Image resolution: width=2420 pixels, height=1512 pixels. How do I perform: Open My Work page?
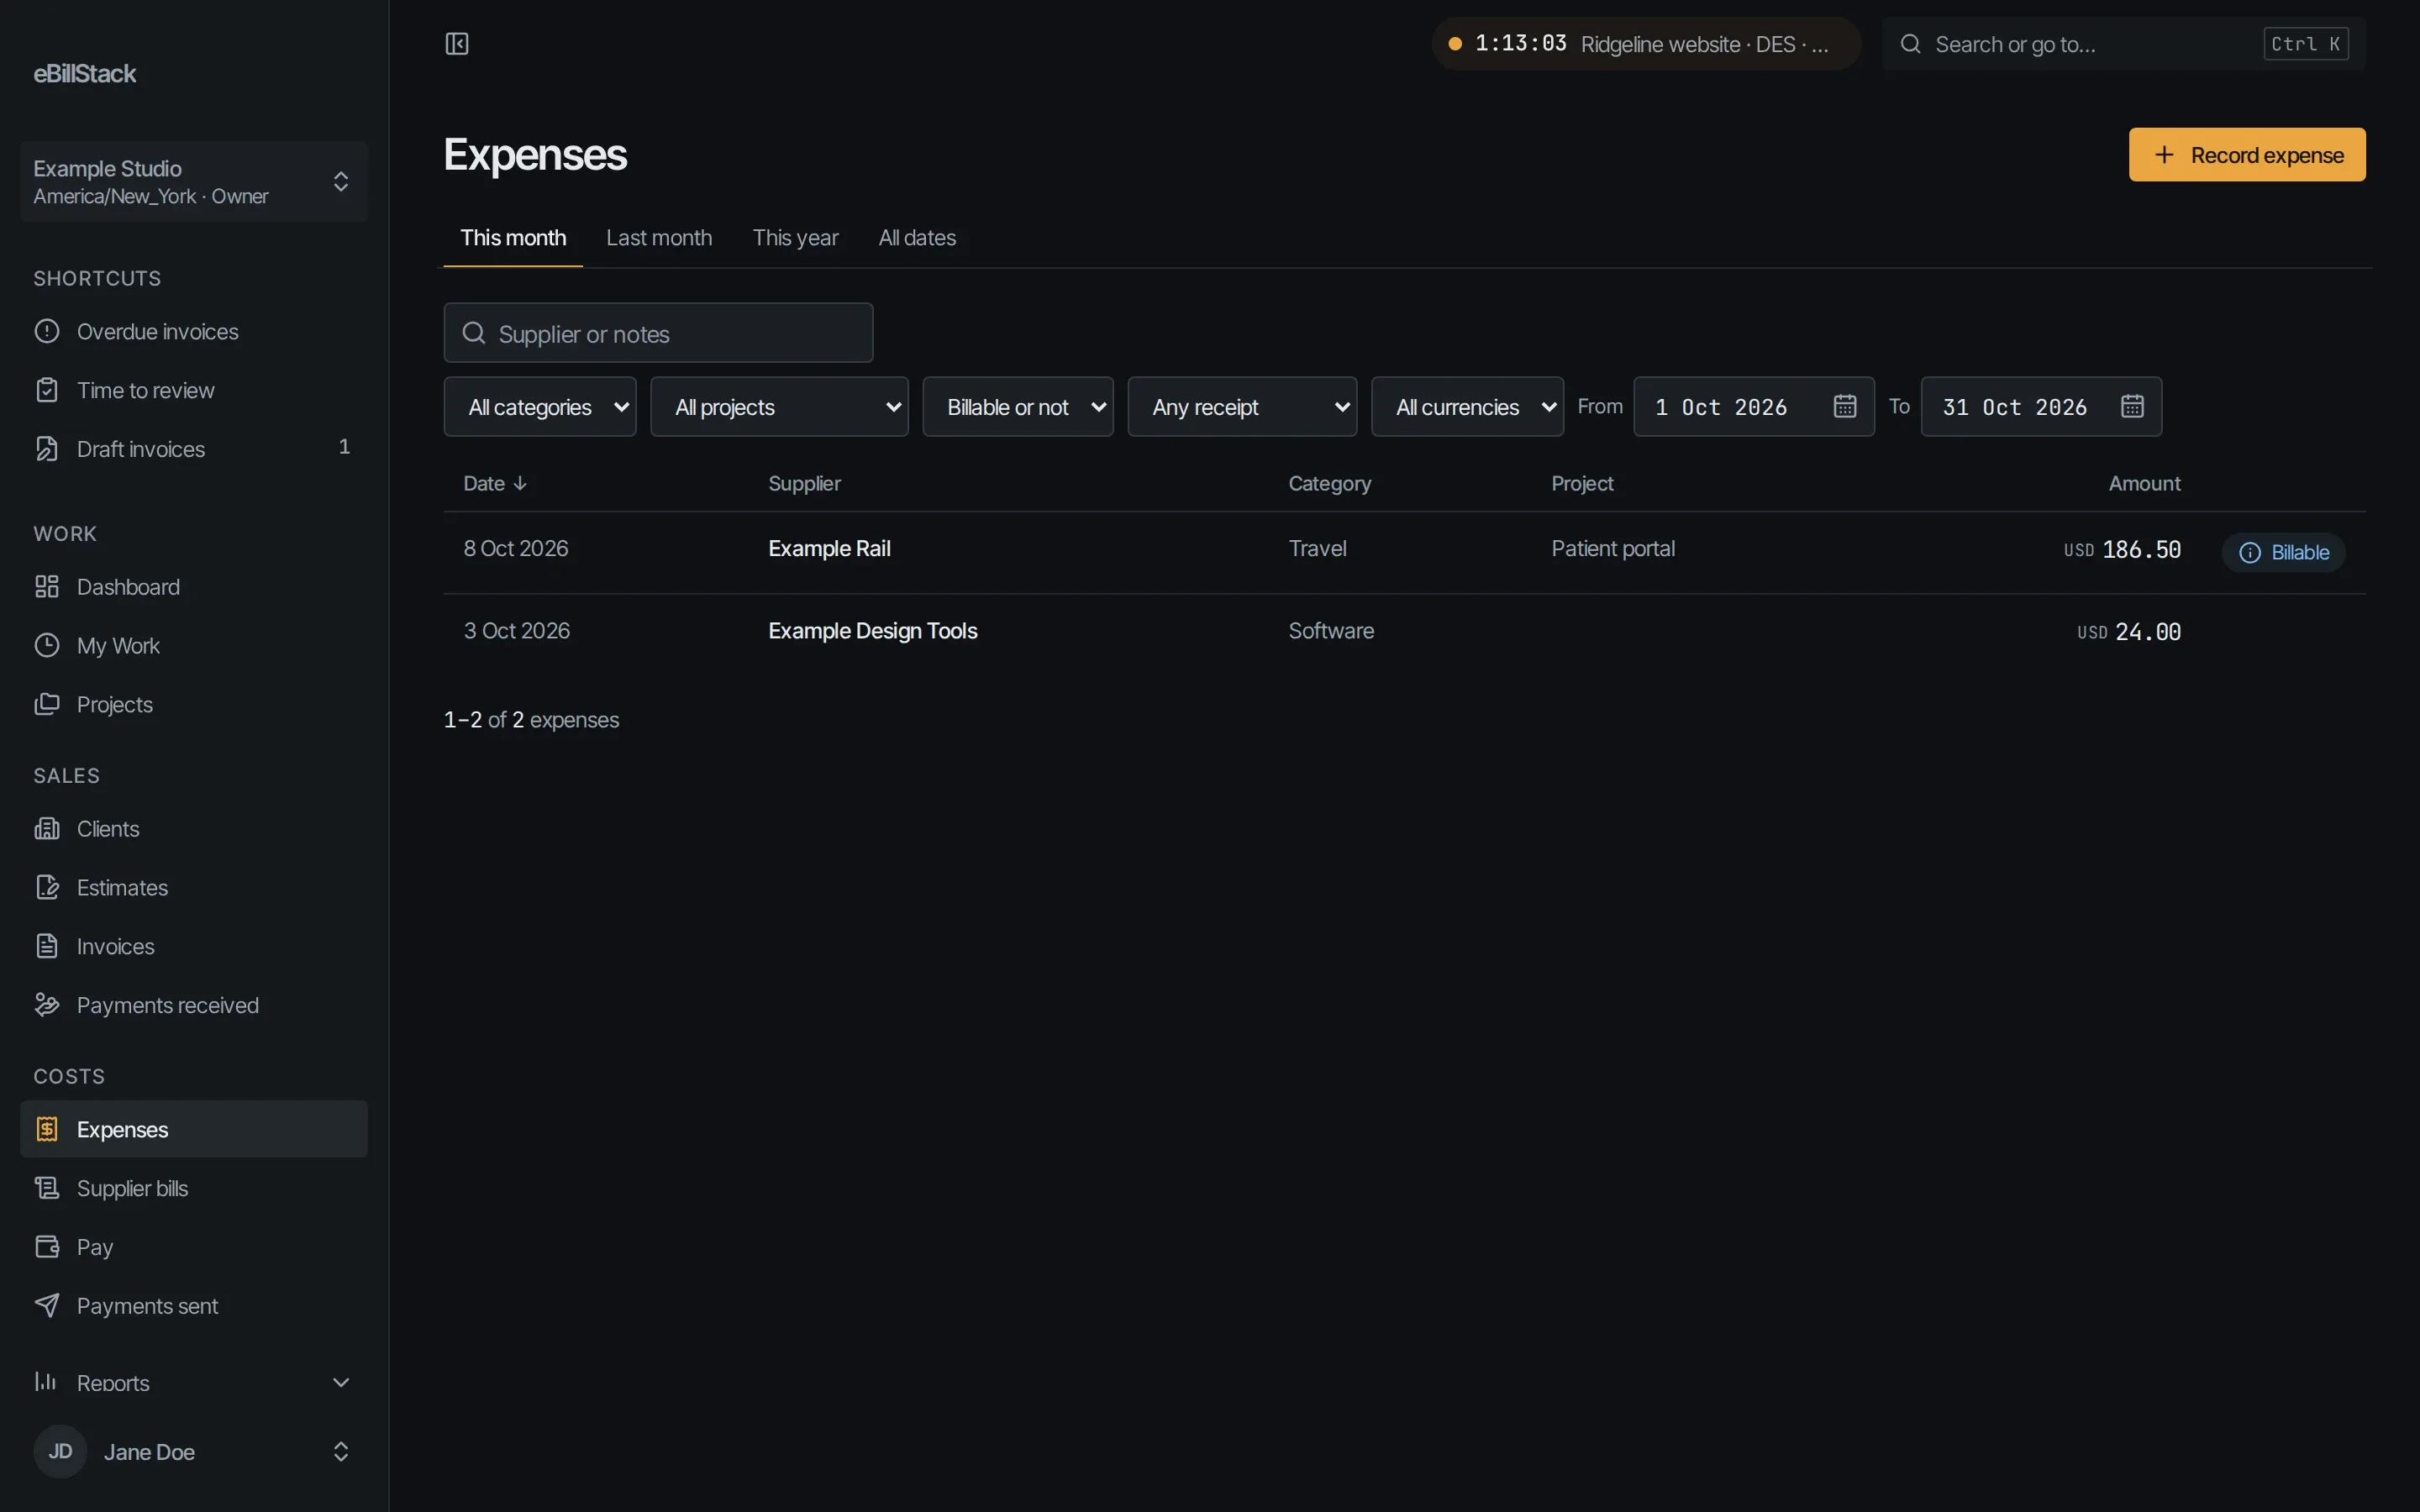click(194, 646)
